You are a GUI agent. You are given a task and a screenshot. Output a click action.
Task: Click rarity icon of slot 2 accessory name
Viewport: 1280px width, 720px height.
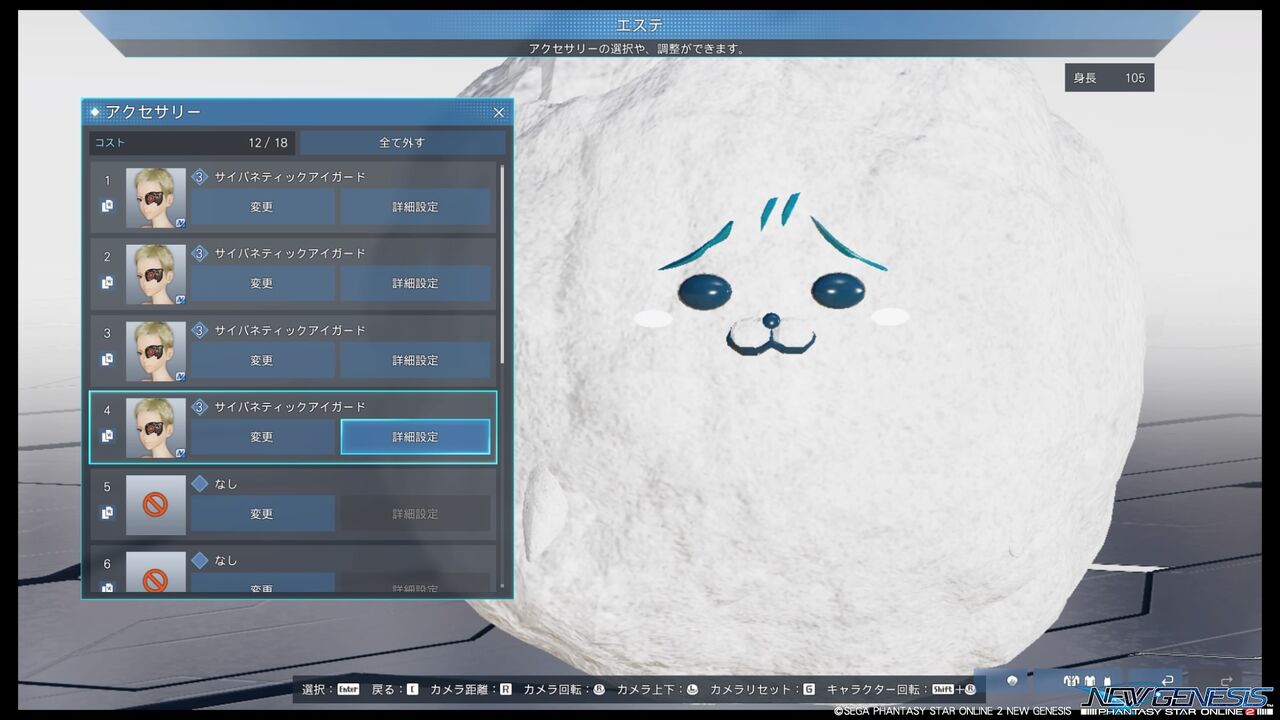(x=199, y=254)
